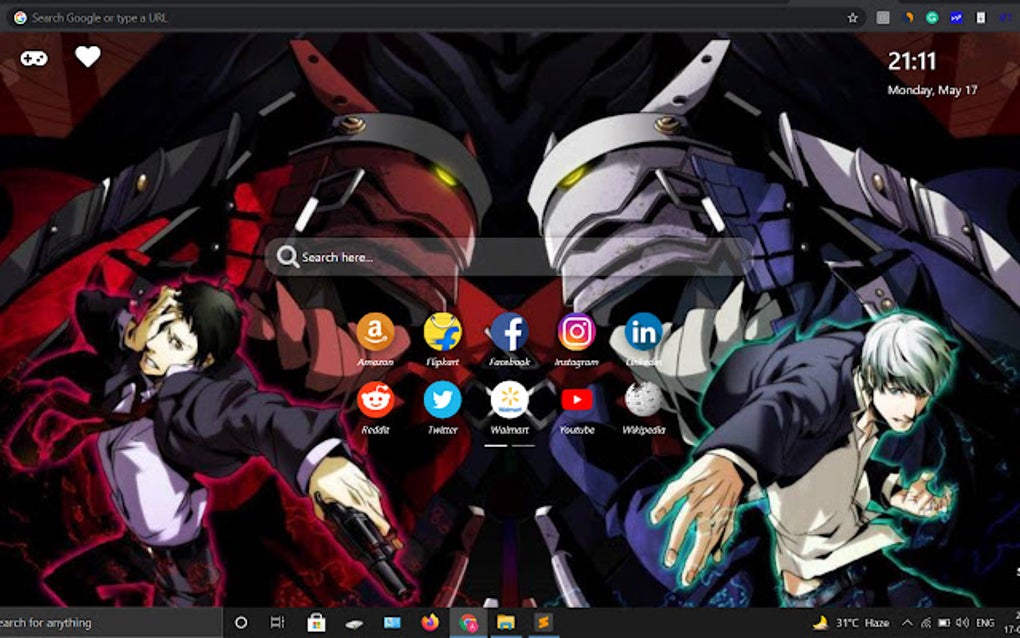Click the gamepad icon in top-left corner
The image size is (1020, 638).
tap(33, 59)
